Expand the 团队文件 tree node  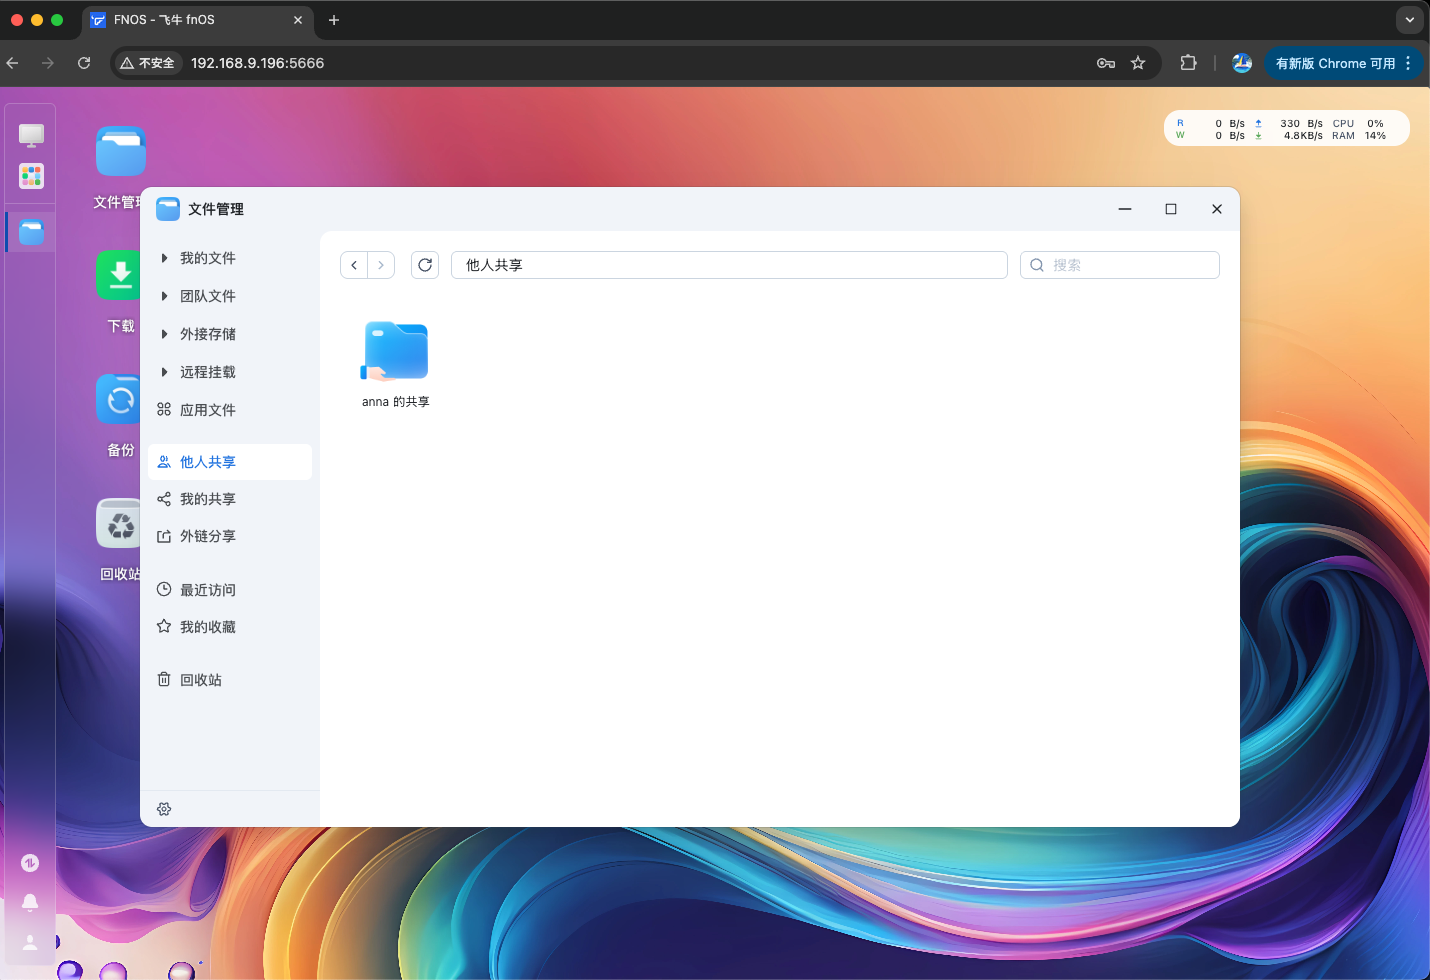coord(164,296)
